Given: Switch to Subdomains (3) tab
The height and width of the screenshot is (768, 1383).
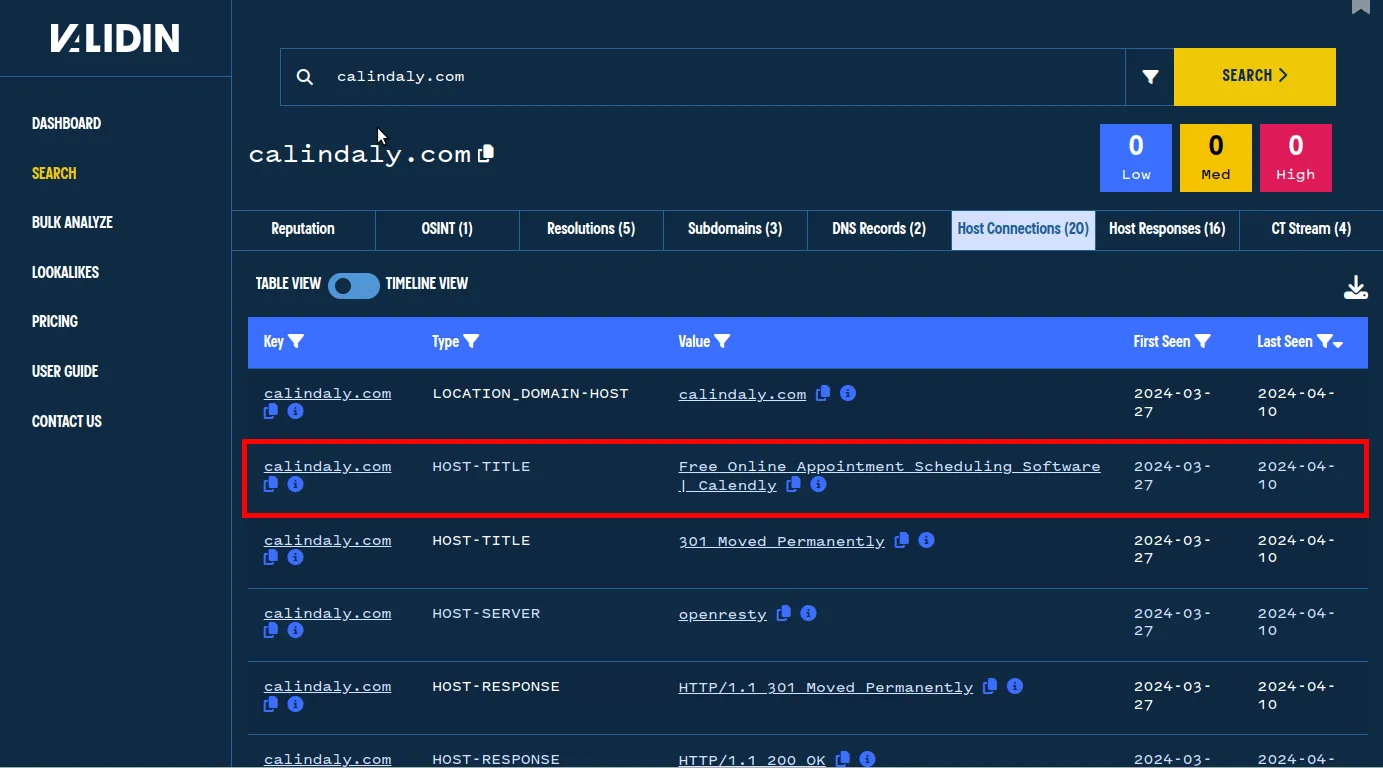Looking at the screenshot, I should pyautogui.click(x=735, y=229).
